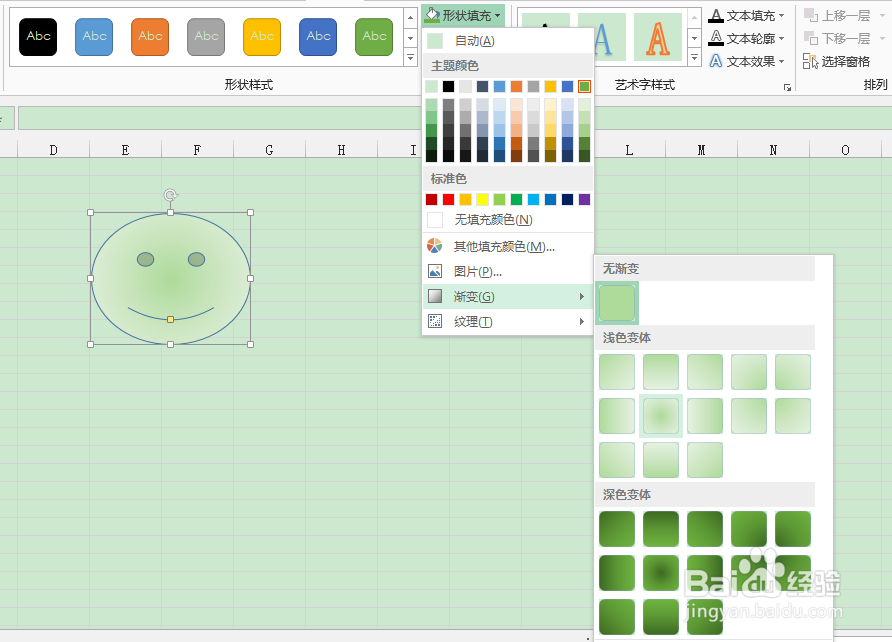Viewport: 892px width, 642px height.
Task: Open 艺术字样式 dialog launcher
Action: tap(787, 88)
